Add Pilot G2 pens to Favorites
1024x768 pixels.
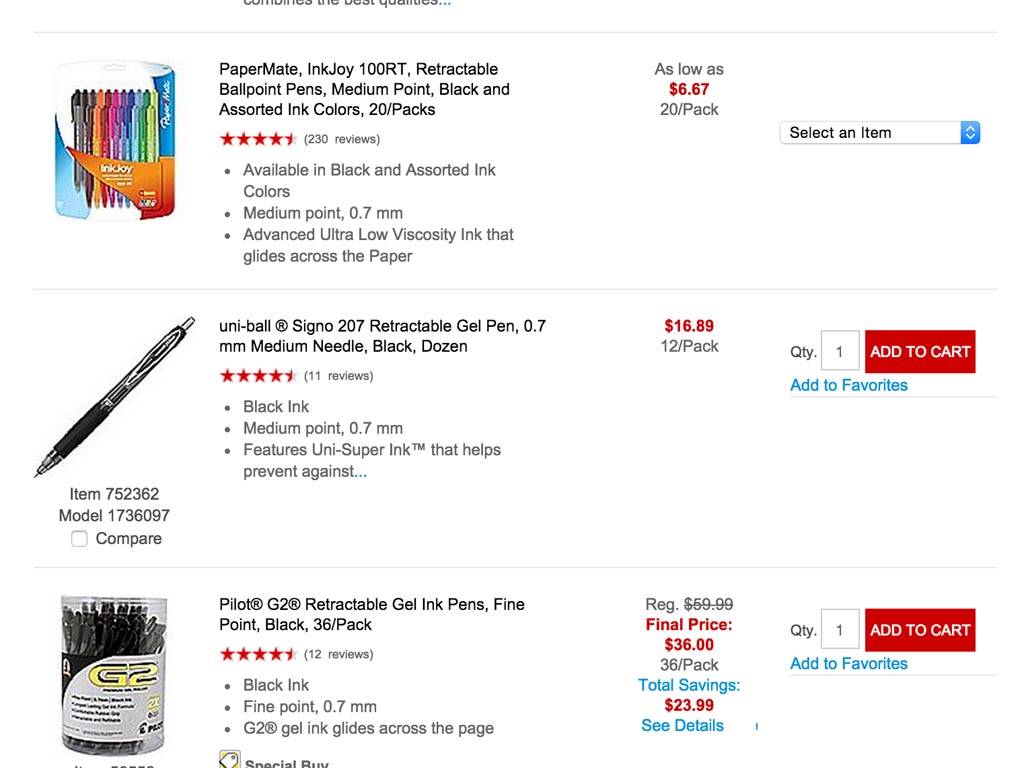848,664
